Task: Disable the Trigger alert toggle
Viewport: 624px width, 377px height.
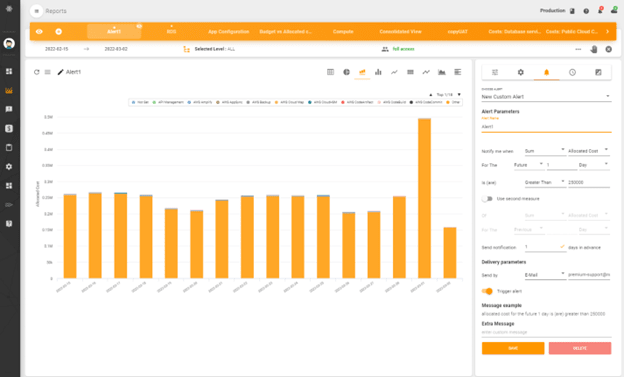Action: coord(487,291)
